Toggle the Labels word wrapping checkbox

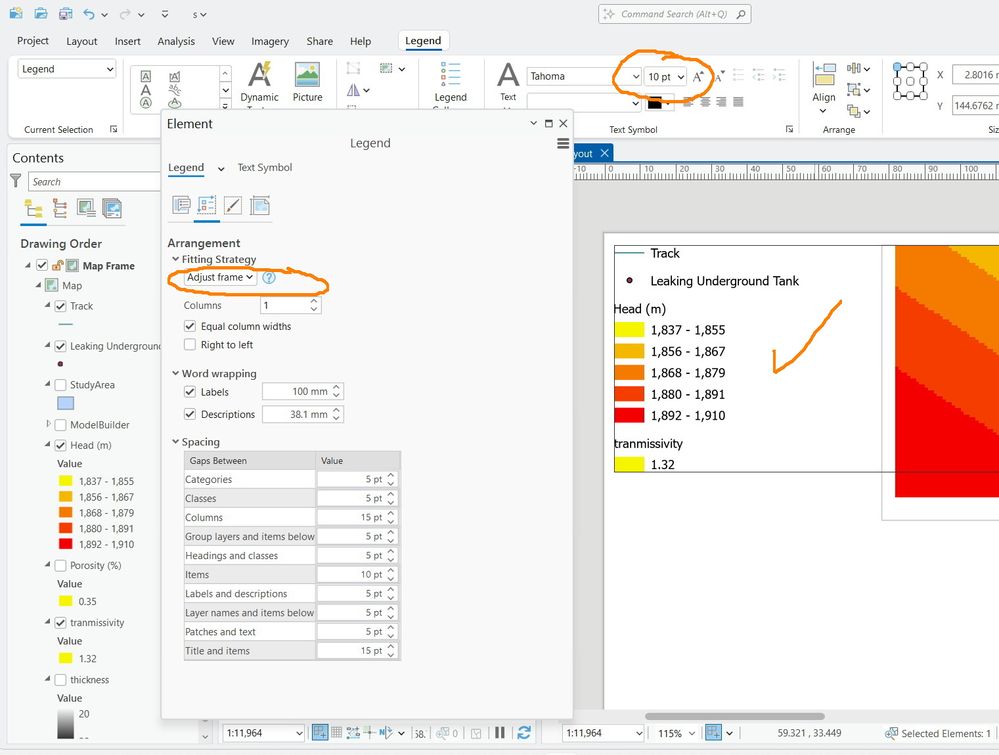(190, 392)
